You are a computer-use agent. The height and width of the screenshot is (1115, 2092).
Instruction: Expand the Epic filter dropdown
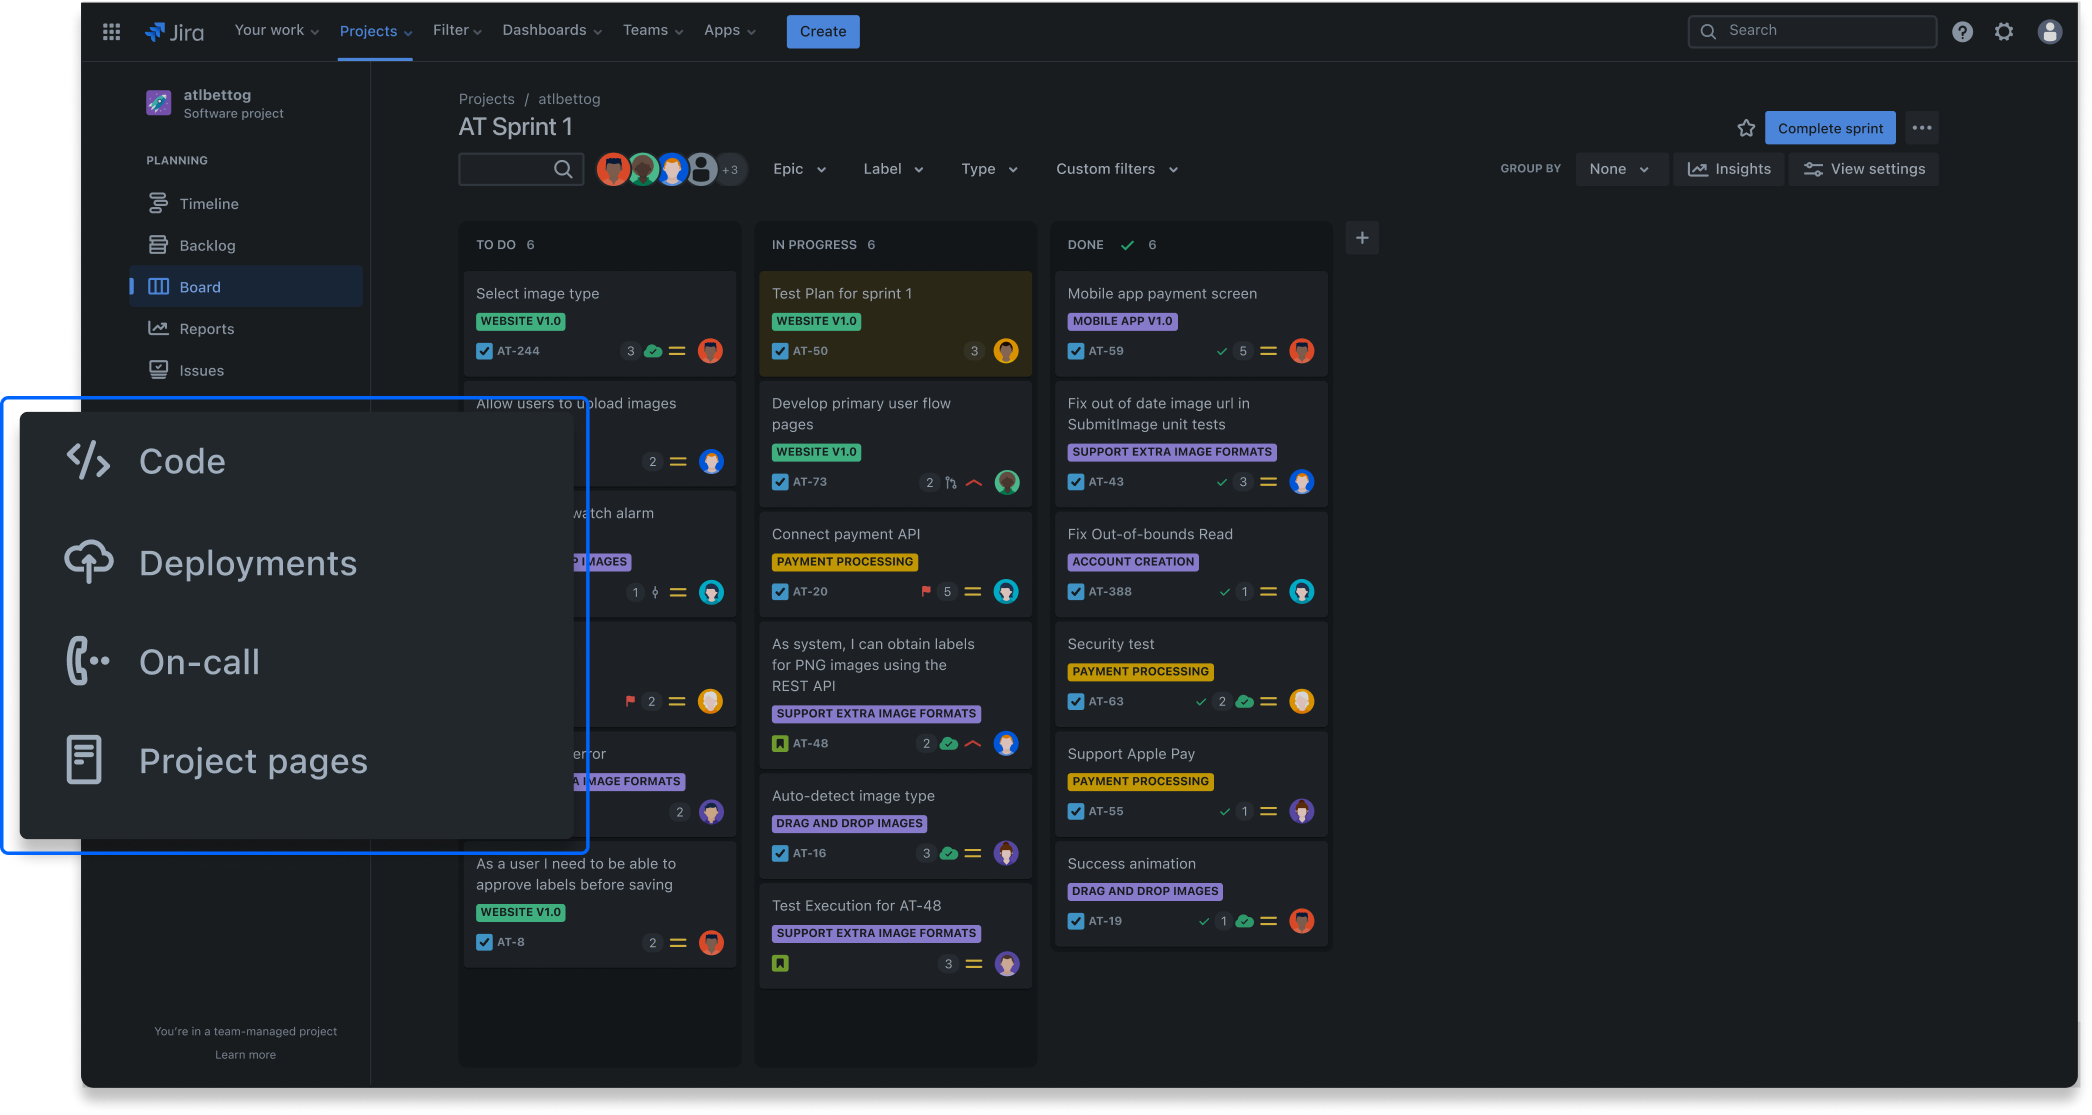(x=800, y=169)
